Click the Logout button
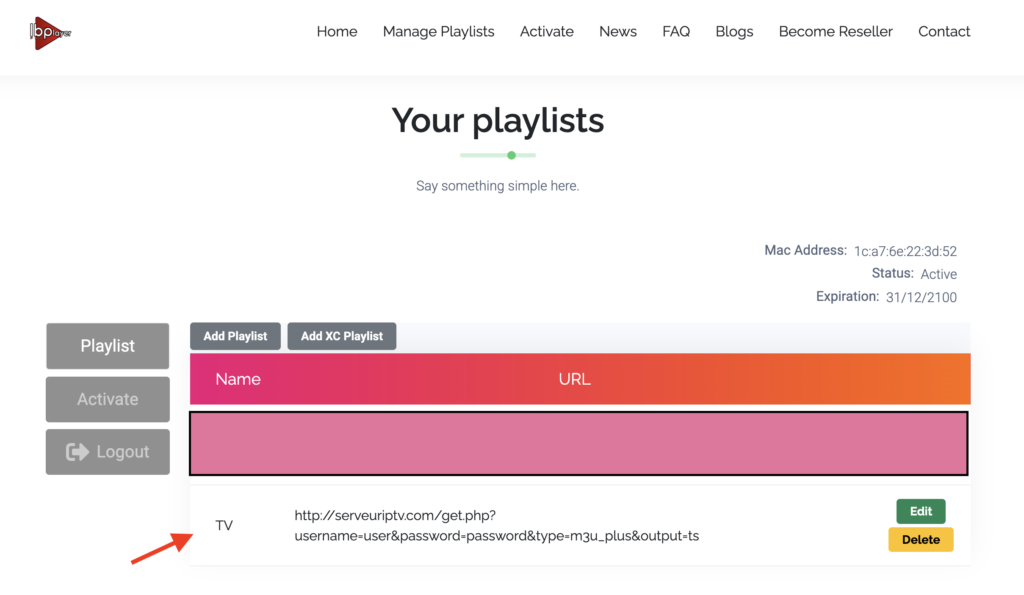This screenshot has height=595, width=1024. click(108, 452)
